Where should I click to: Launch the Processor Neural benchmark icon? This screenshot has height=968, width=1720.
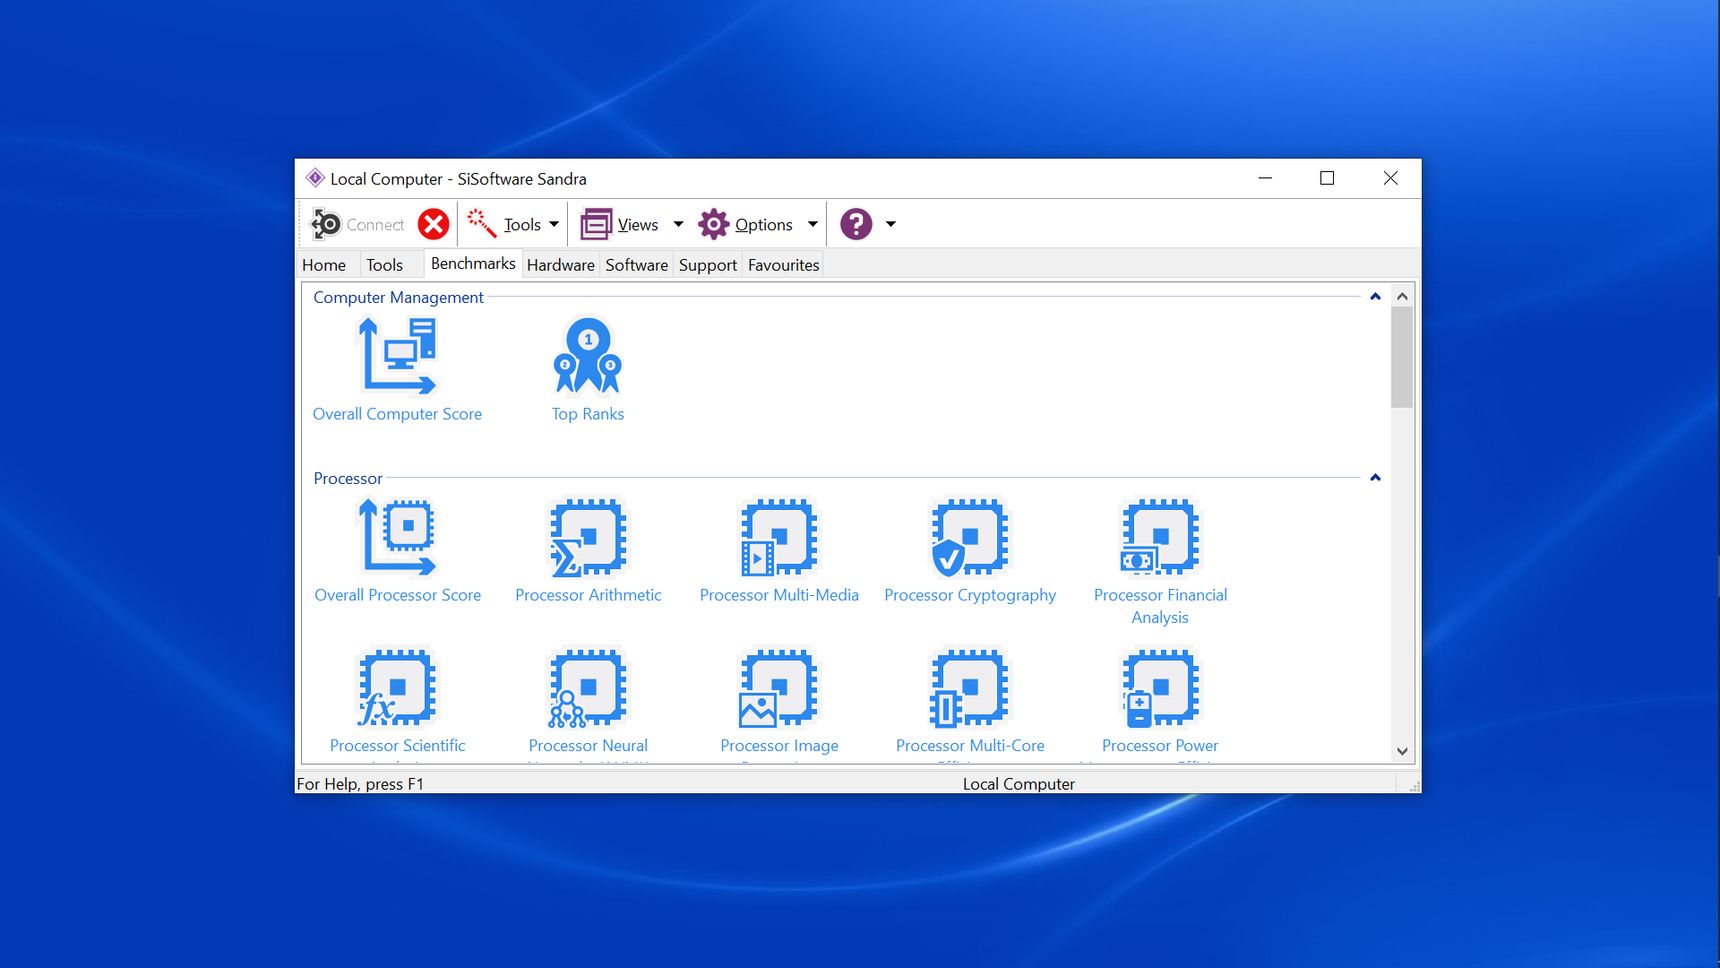[588, 690]
